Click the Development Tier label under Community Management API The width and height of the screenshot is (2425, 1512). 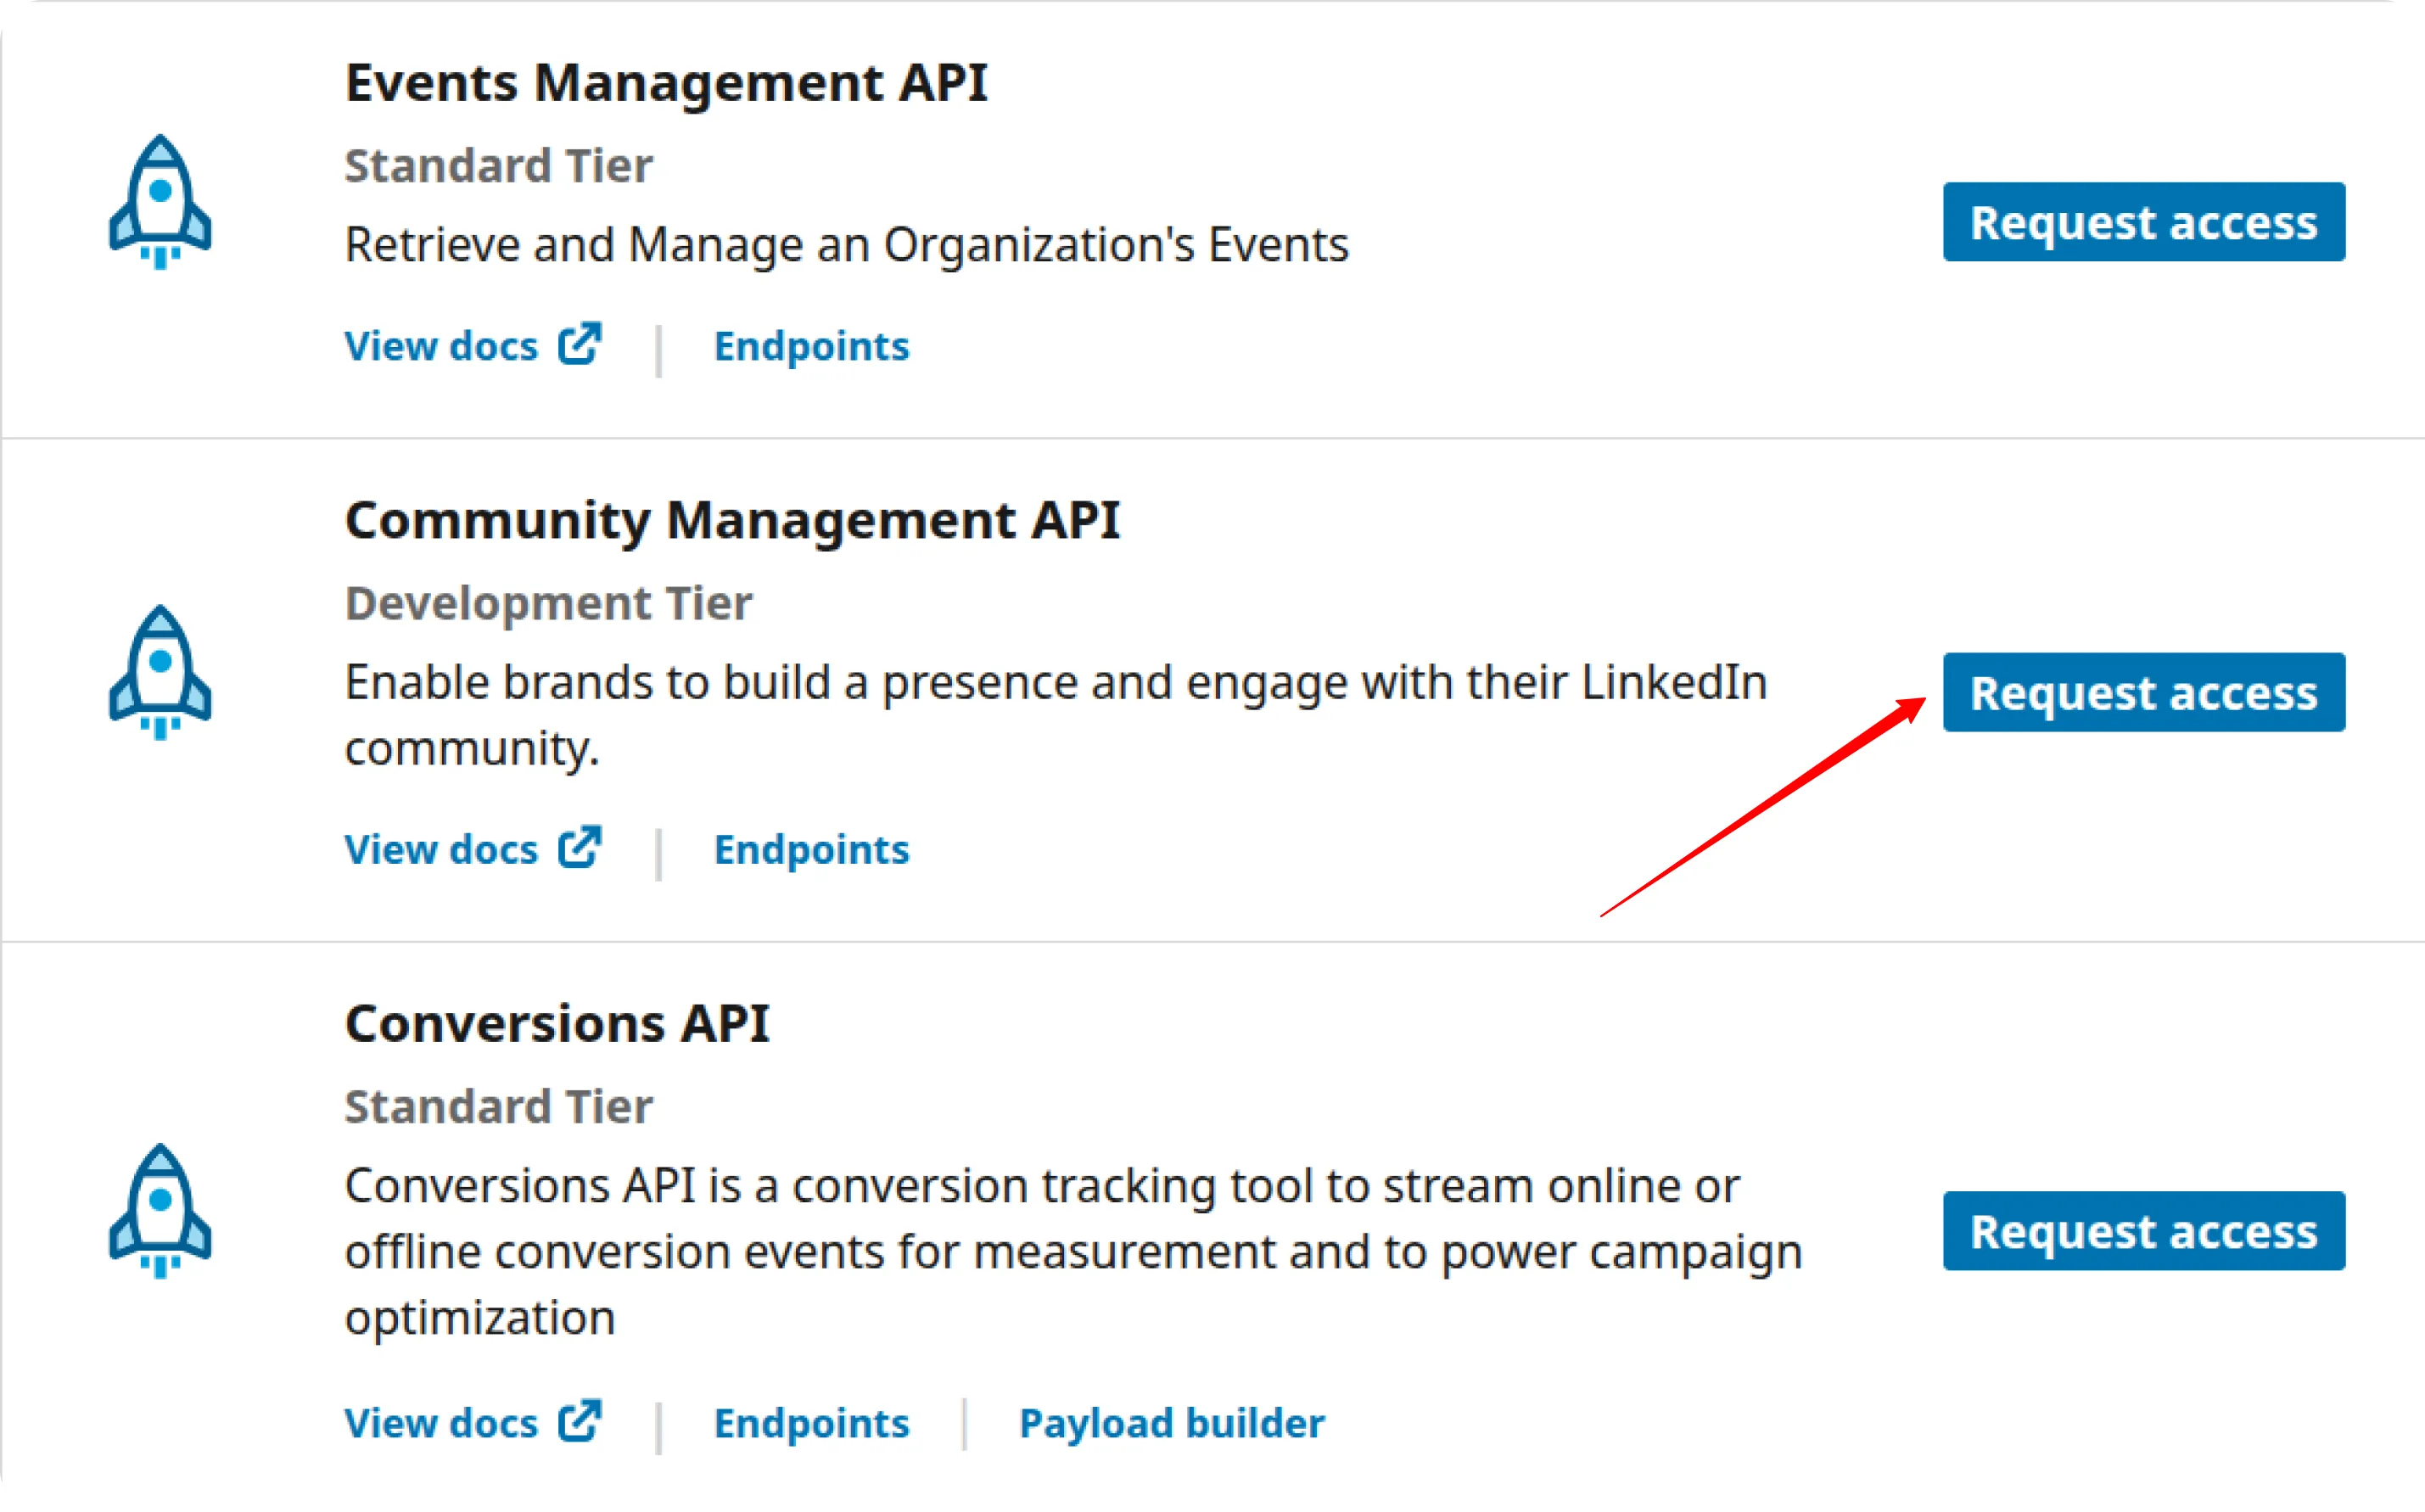(548, 601)
